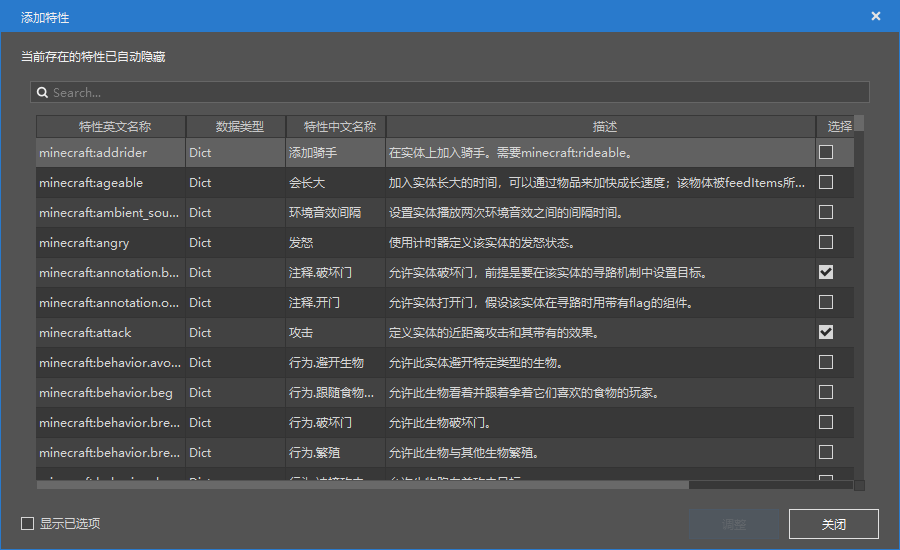Click the 选择 column header
Image resolution: width=900 pixels, height=550 pixels.
click(x=836, y=126)
